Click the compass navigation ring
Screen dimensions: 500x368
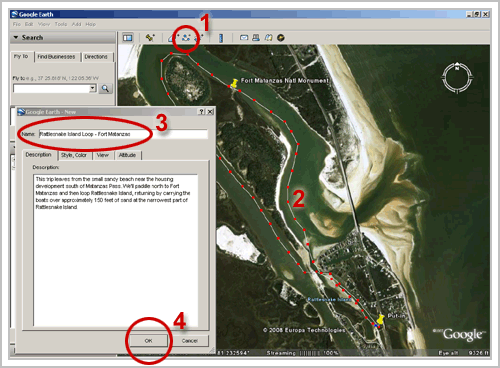(x=457, y=78)
